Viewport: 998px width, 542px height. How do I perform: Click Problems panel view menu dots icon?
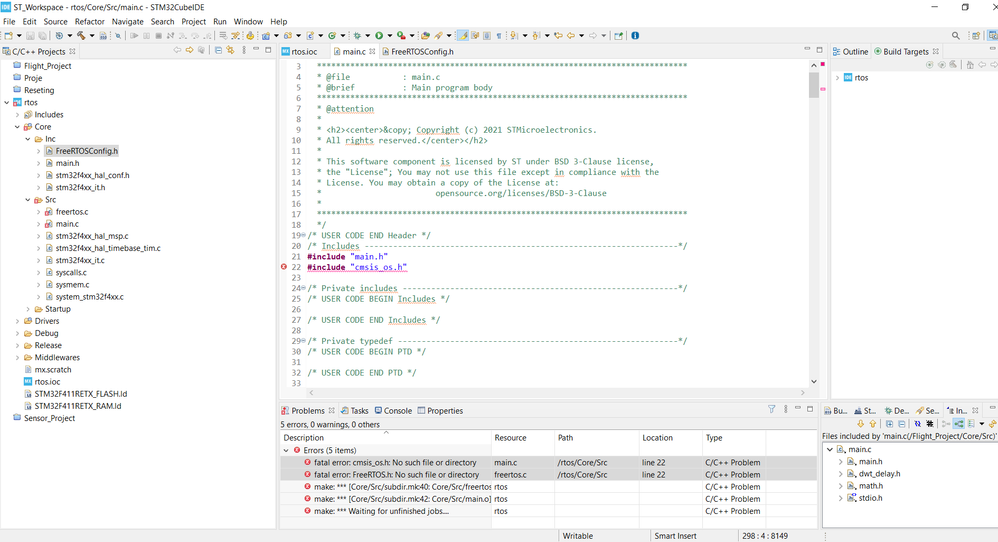[x=785, y=409]
